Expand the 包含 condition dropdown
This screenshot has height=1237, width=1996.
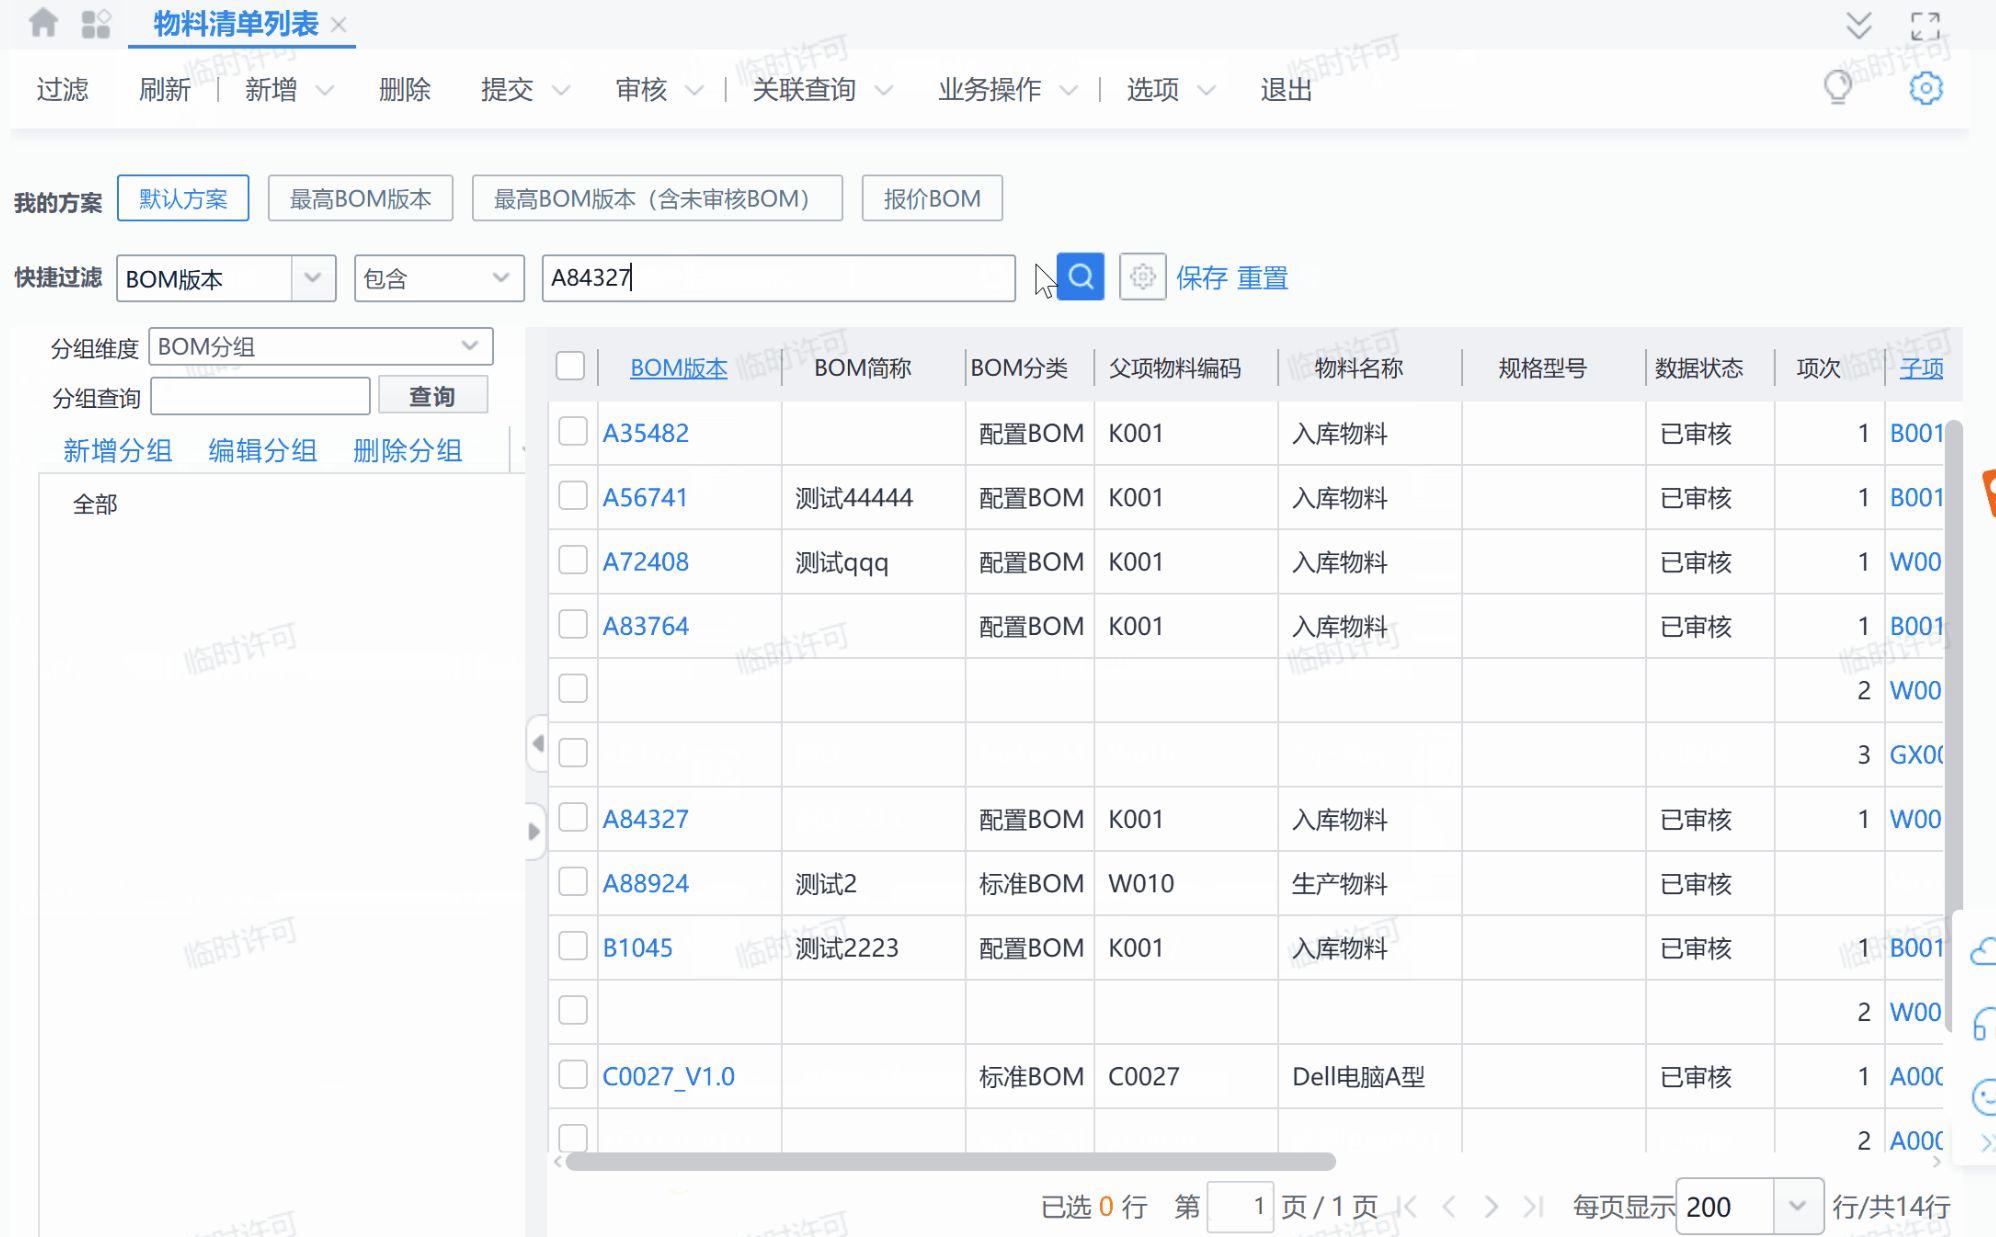coord(500,278)
